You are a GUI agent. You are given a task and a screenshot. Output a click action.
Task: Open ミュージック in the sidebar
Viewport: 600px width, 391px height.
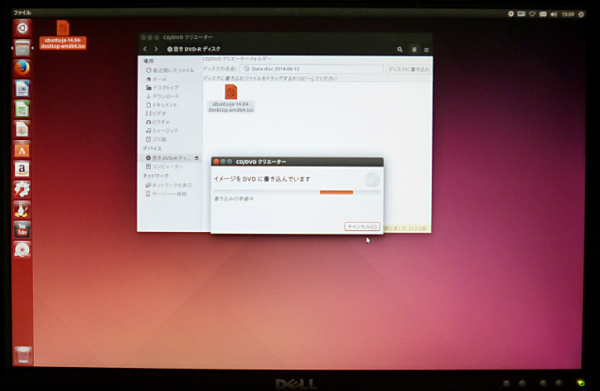click(x=162, y=130)
